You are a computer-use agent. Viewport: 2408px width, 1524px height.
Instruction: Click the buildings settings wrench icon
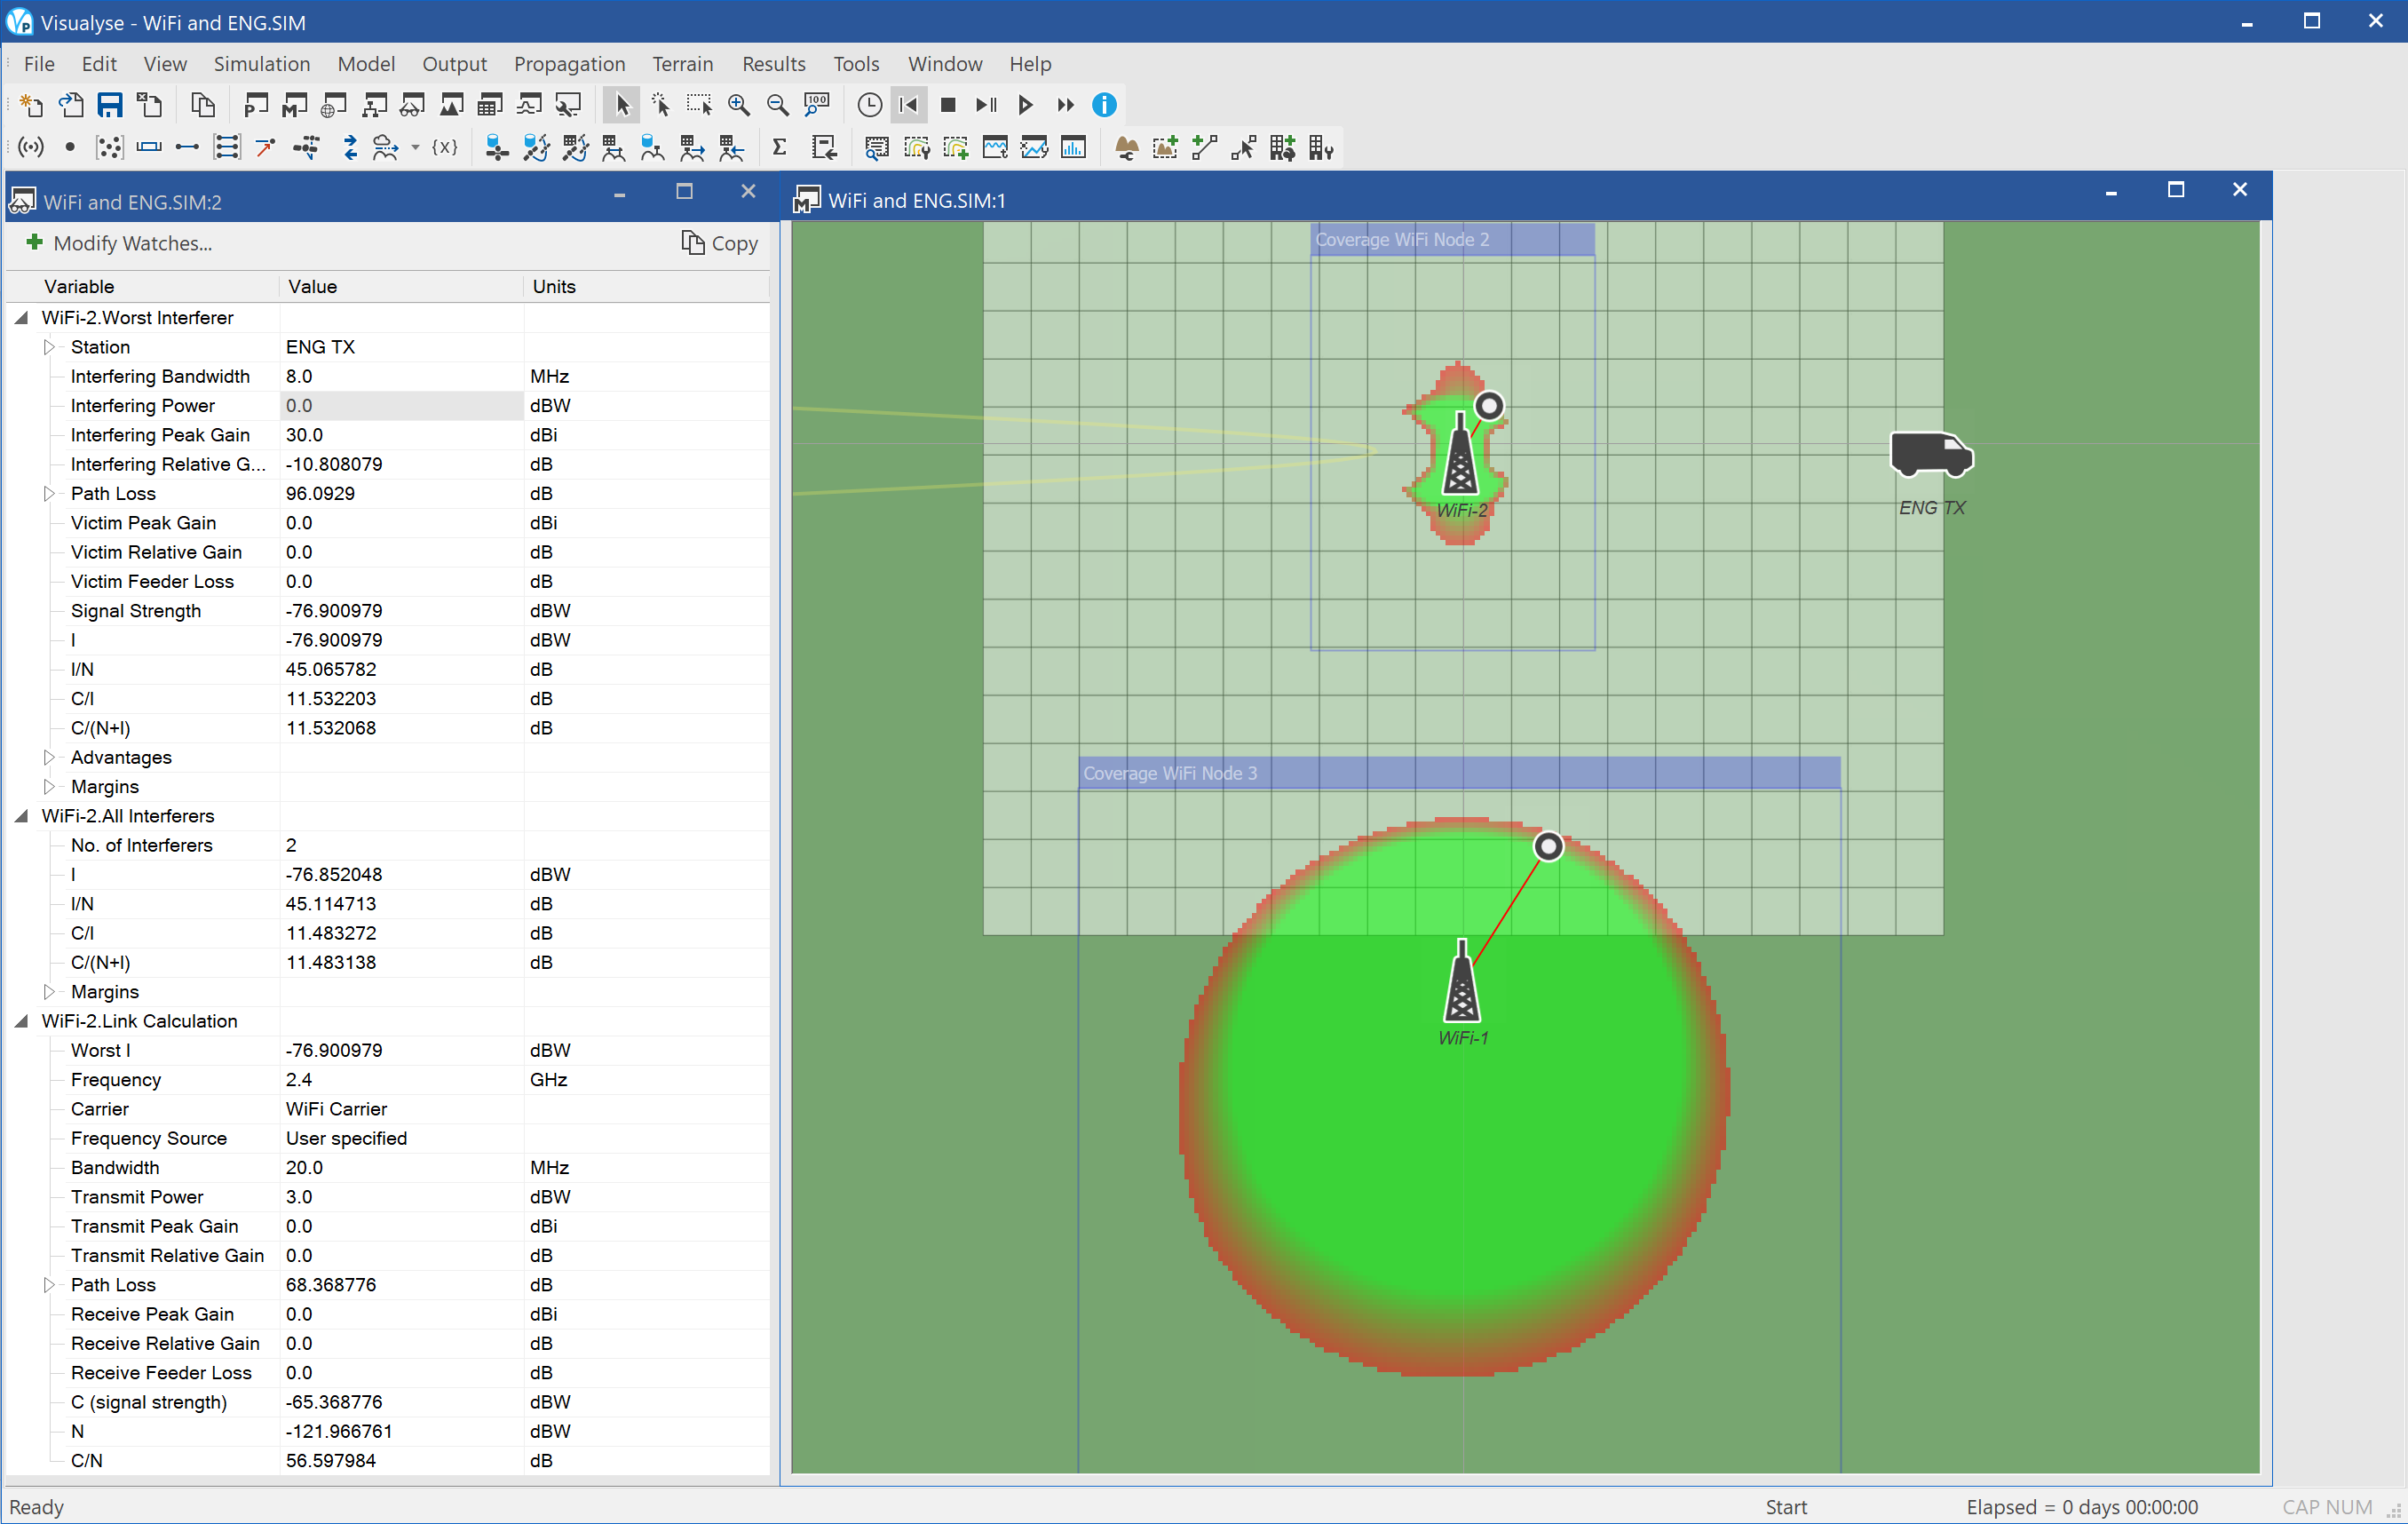point(1321,148)
